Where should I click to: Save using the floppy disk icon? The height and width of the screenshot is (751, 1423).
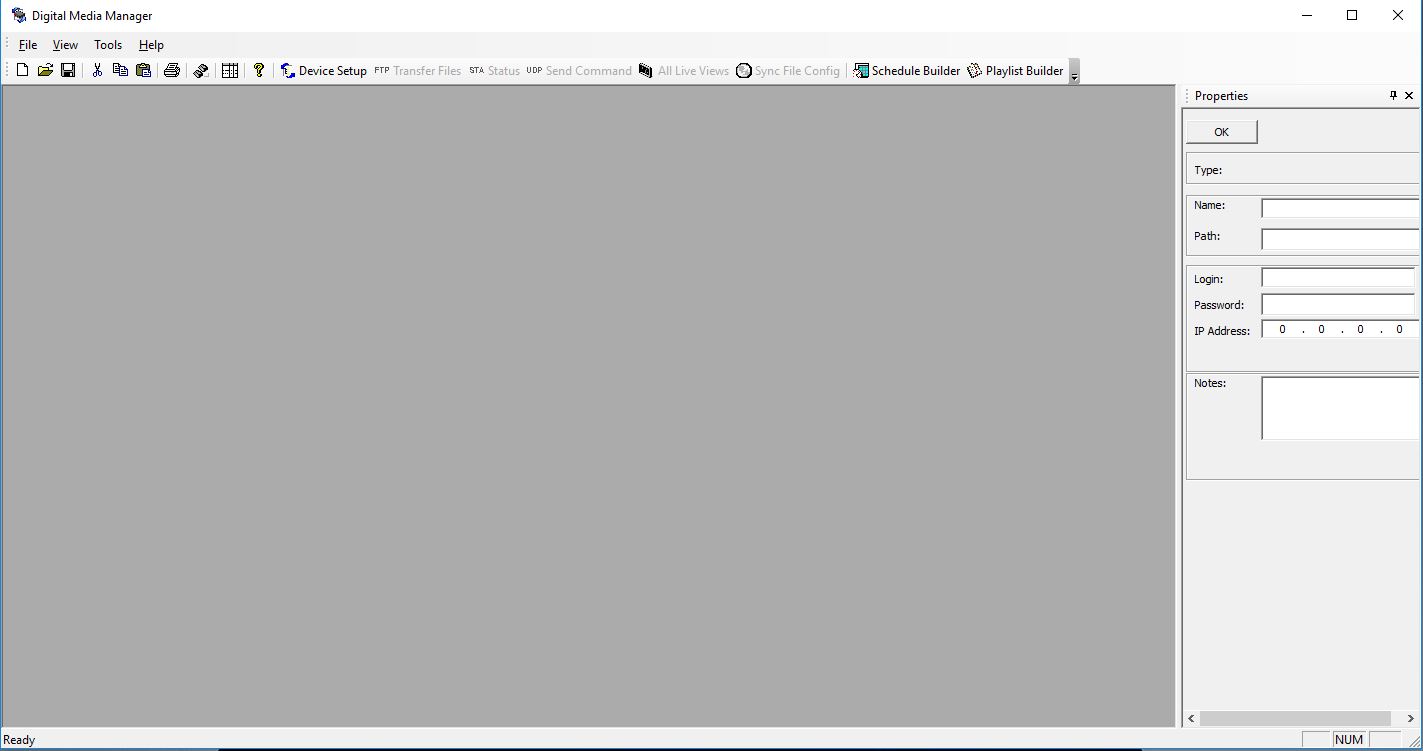[68, 70]
